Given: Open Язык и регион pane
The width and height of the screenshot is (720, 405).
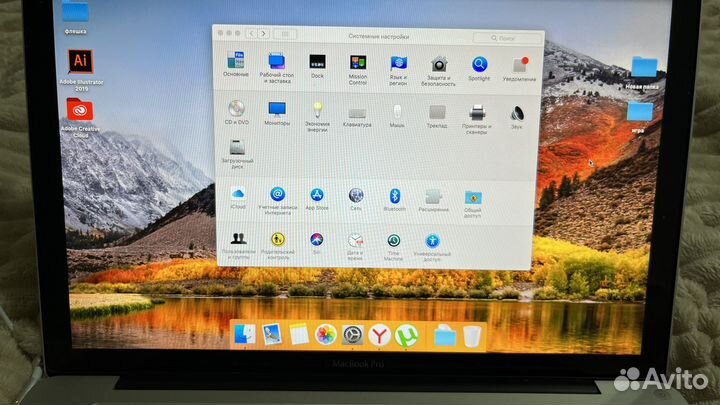Looking at the screenshot, I should click(398, 63).
